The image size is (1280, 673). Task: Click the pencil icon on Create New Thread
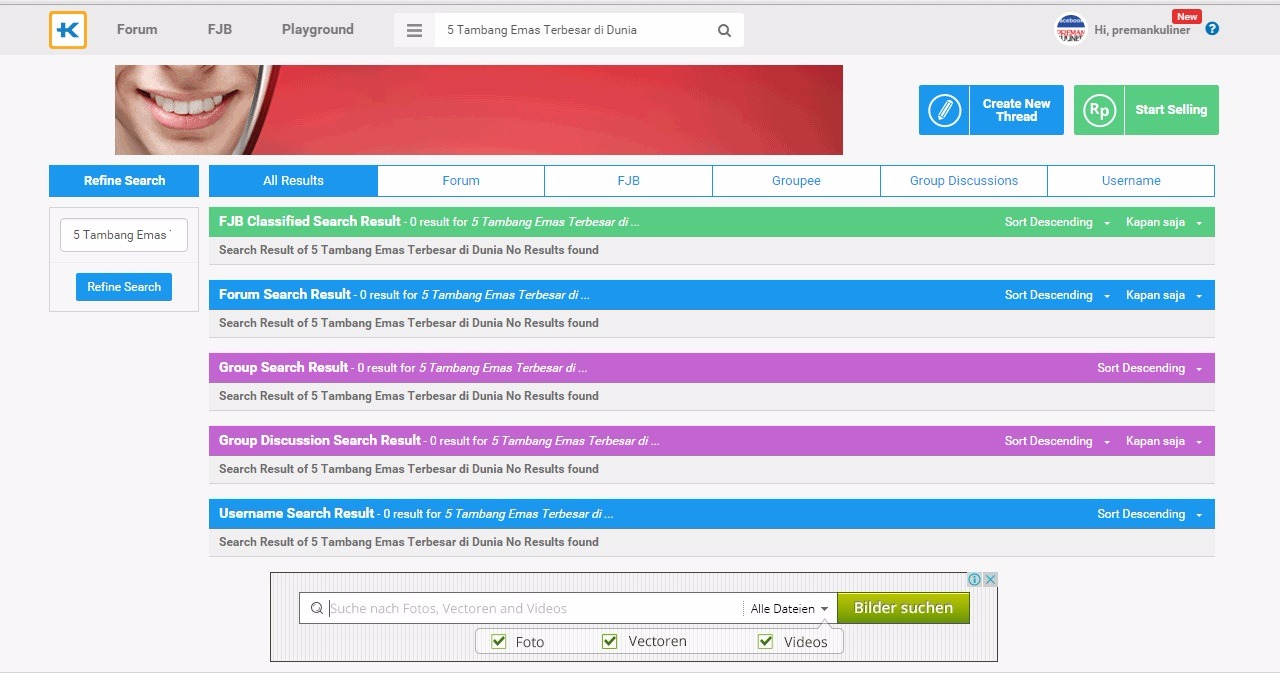point(944,110)
